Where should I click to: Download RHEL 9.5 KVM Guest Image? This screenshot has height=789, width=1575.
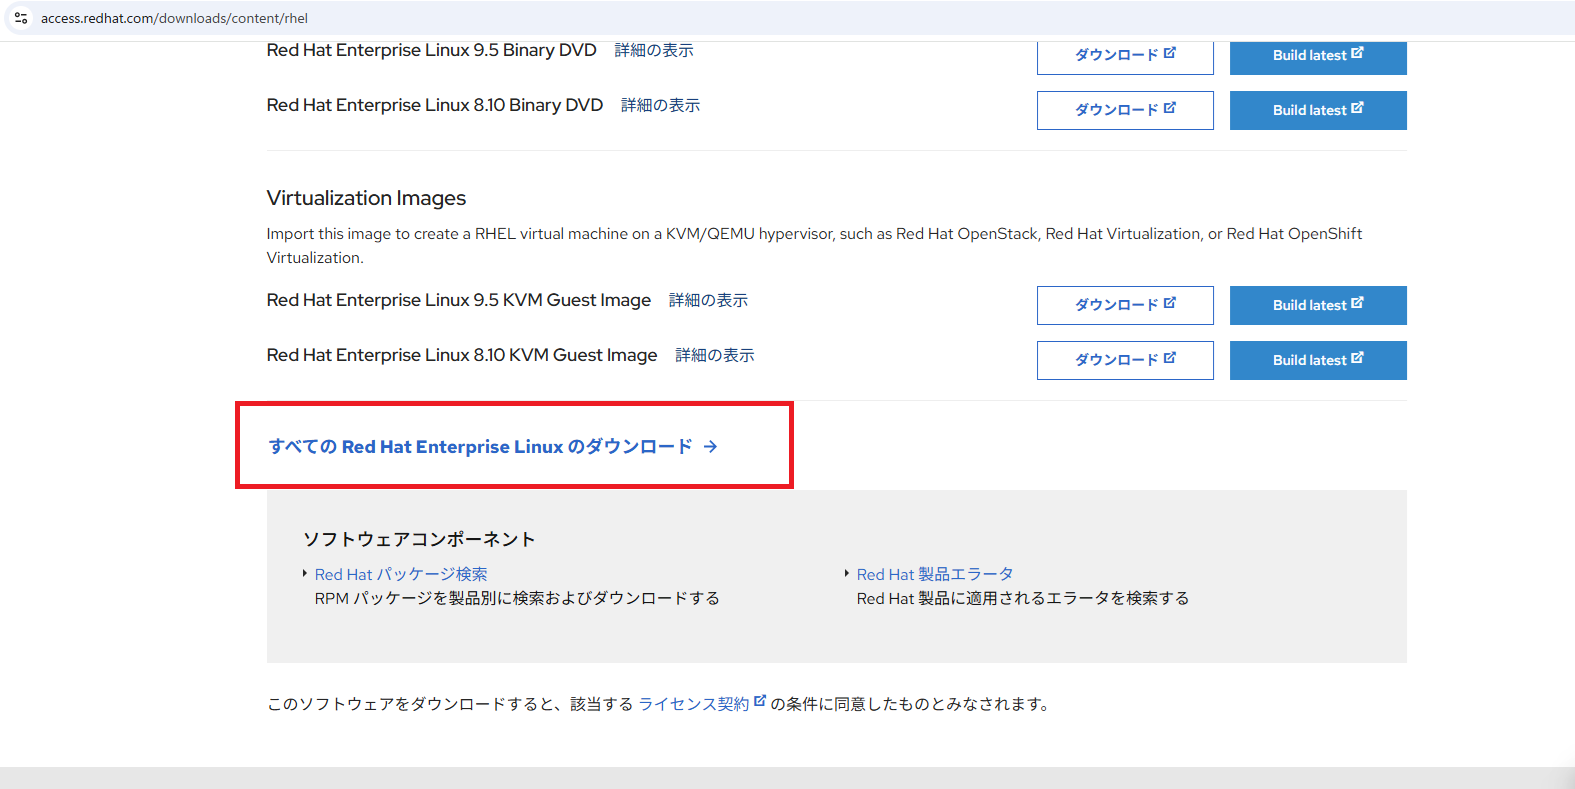click(x=1124, y=305)
